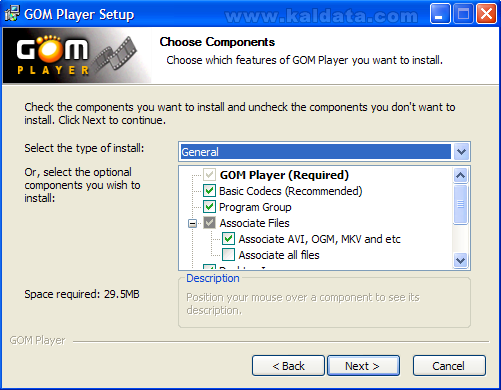This screenshot has width=501, height=390.
Task: Collapse the Associate Files tree node
Action: (192, 223)
